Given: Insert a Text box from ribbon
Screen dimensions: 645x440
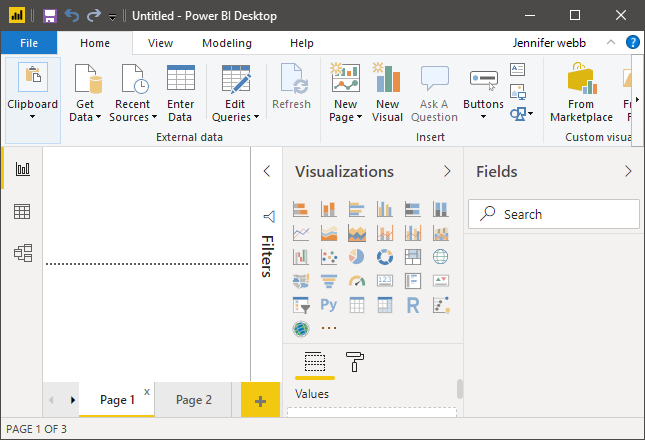Looking at the screenshot, I should click(x=517, y=69).
